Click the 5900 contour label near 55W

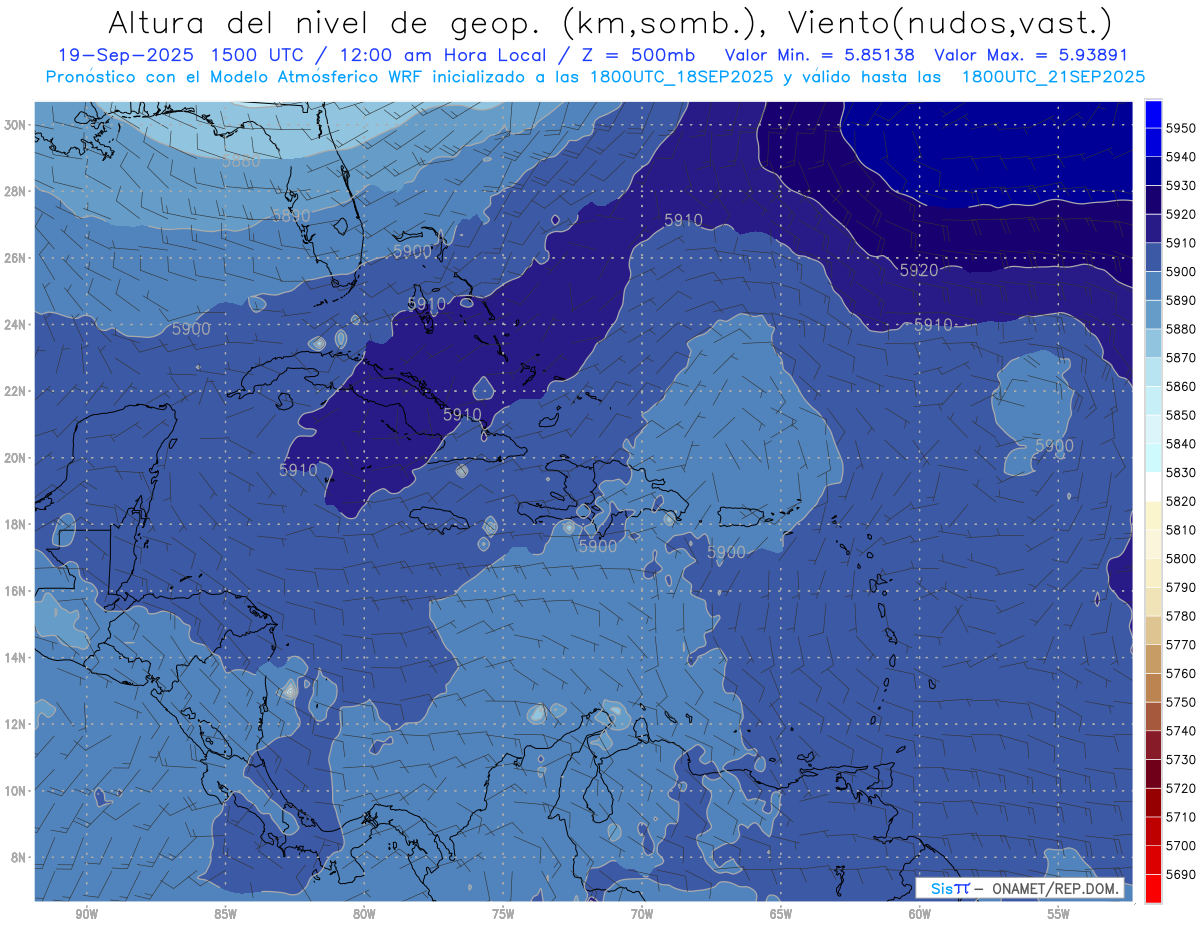[1054, 445]
